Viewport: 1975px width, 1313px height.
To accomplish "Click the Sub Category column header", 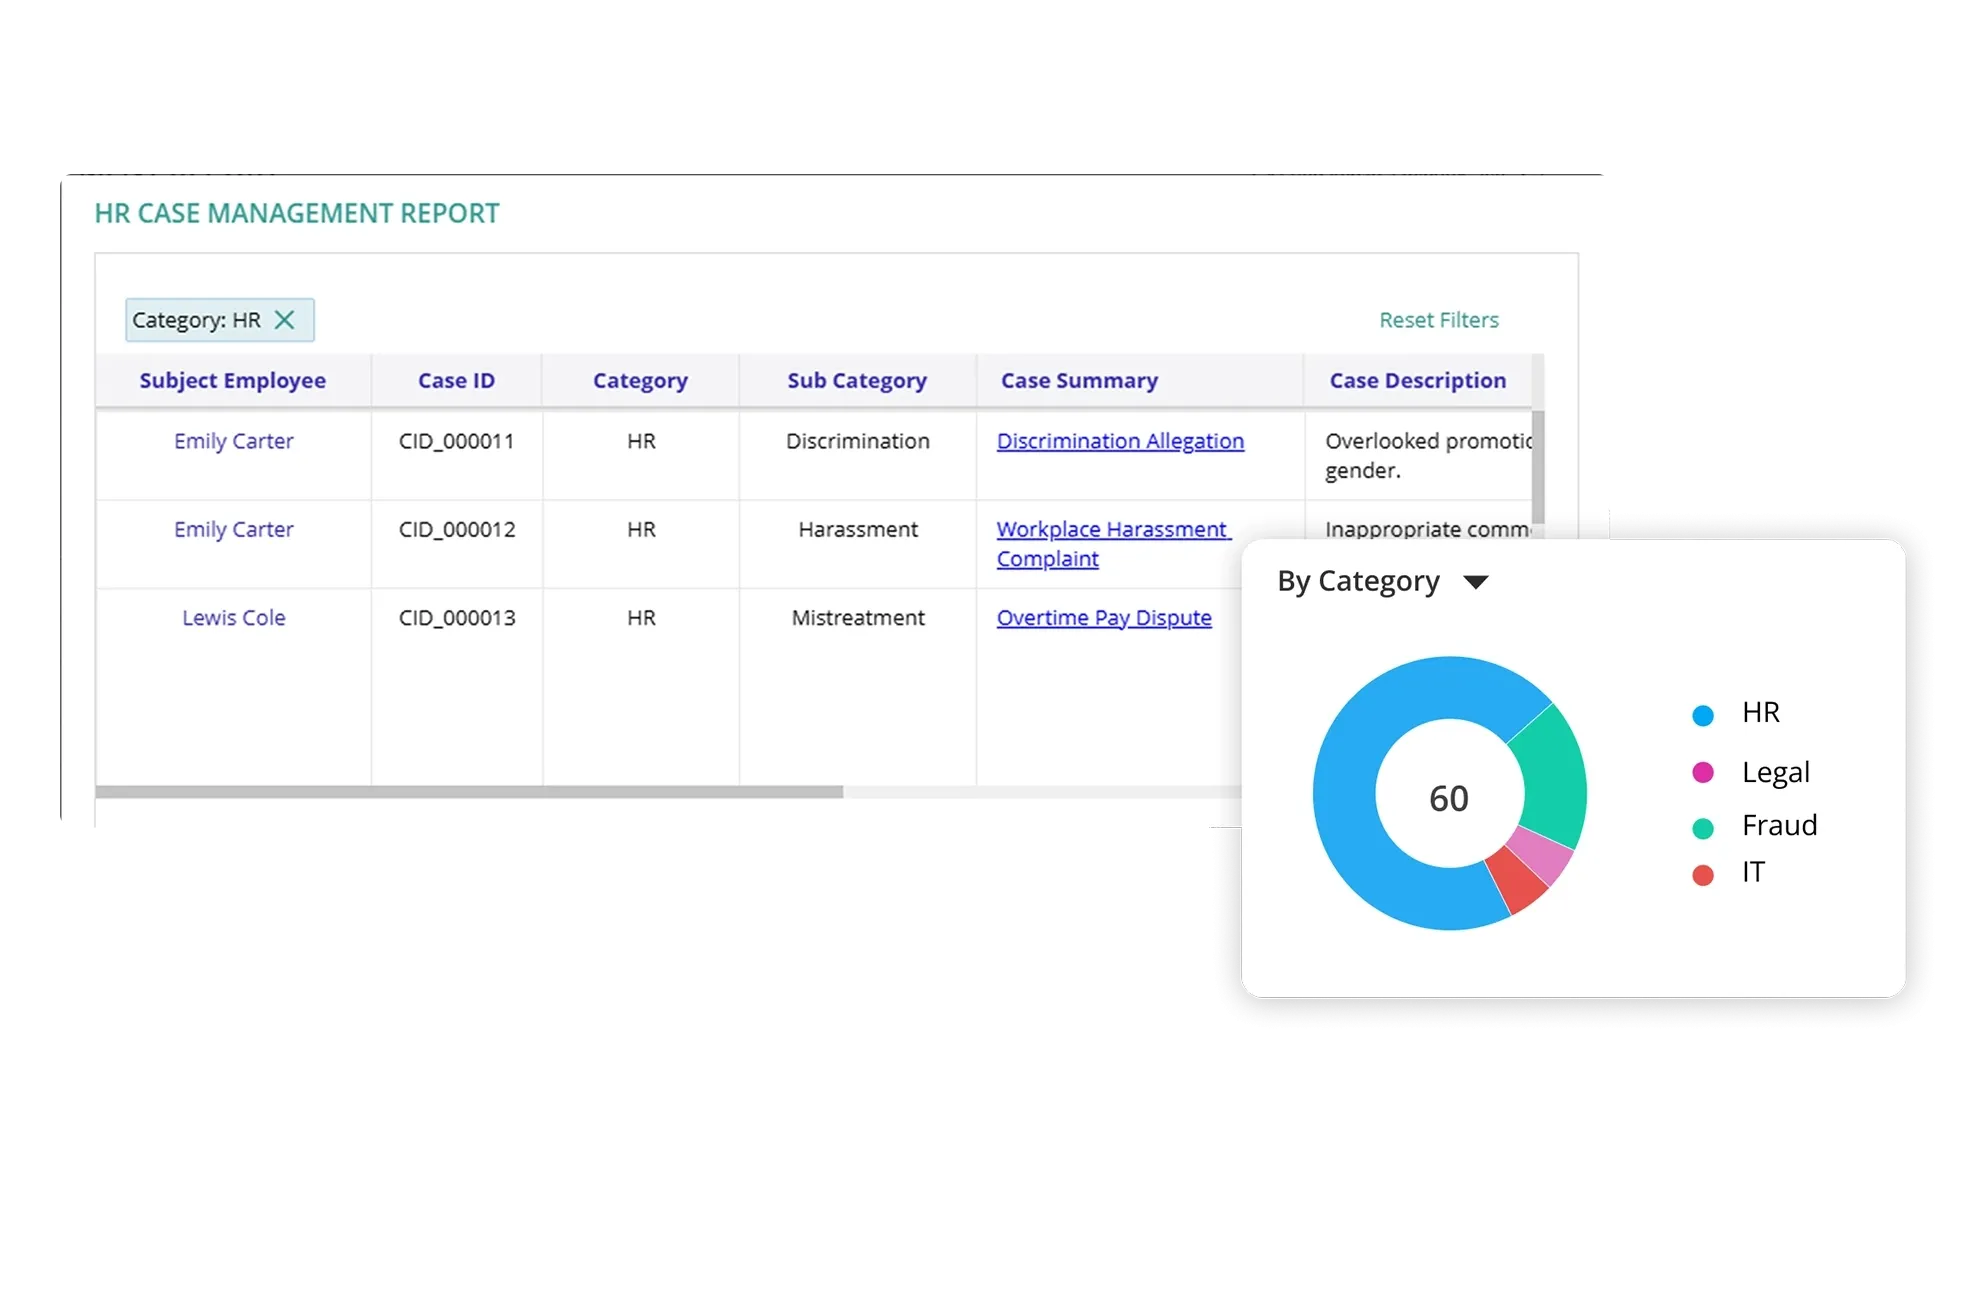I will [x=856, y=381].
